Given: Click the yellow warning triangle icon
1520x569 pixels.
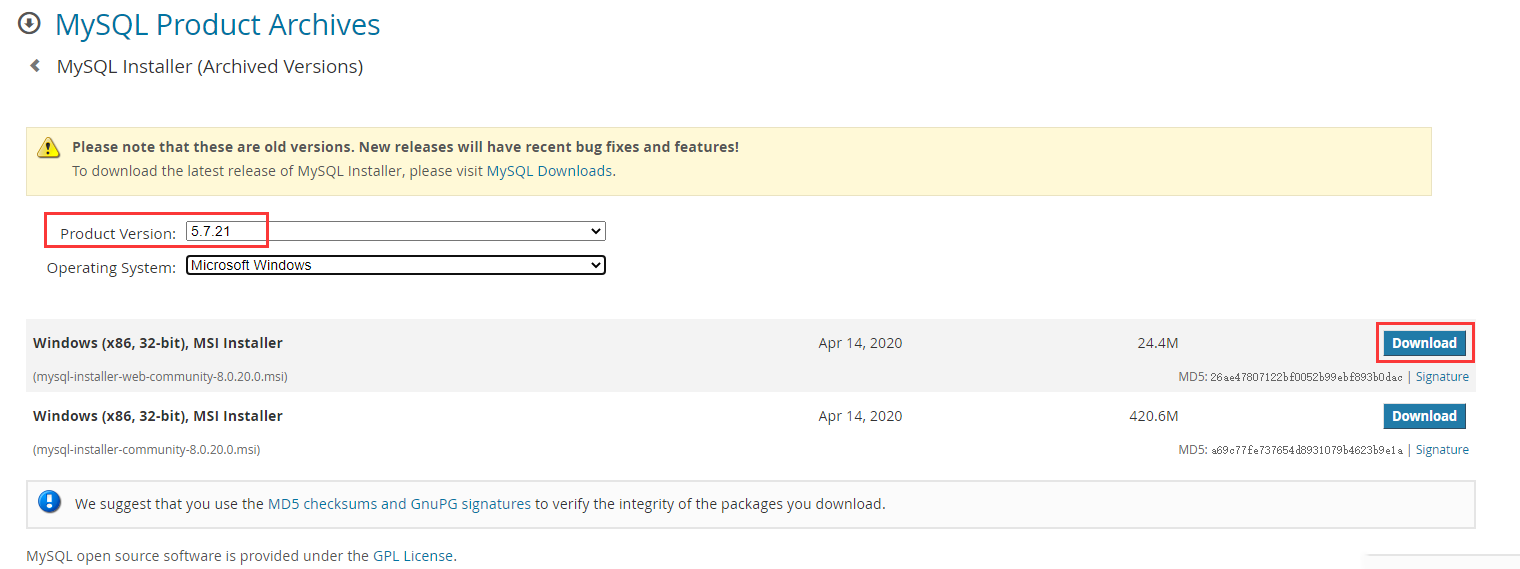Looking at the screenshot, I should 49,148.
